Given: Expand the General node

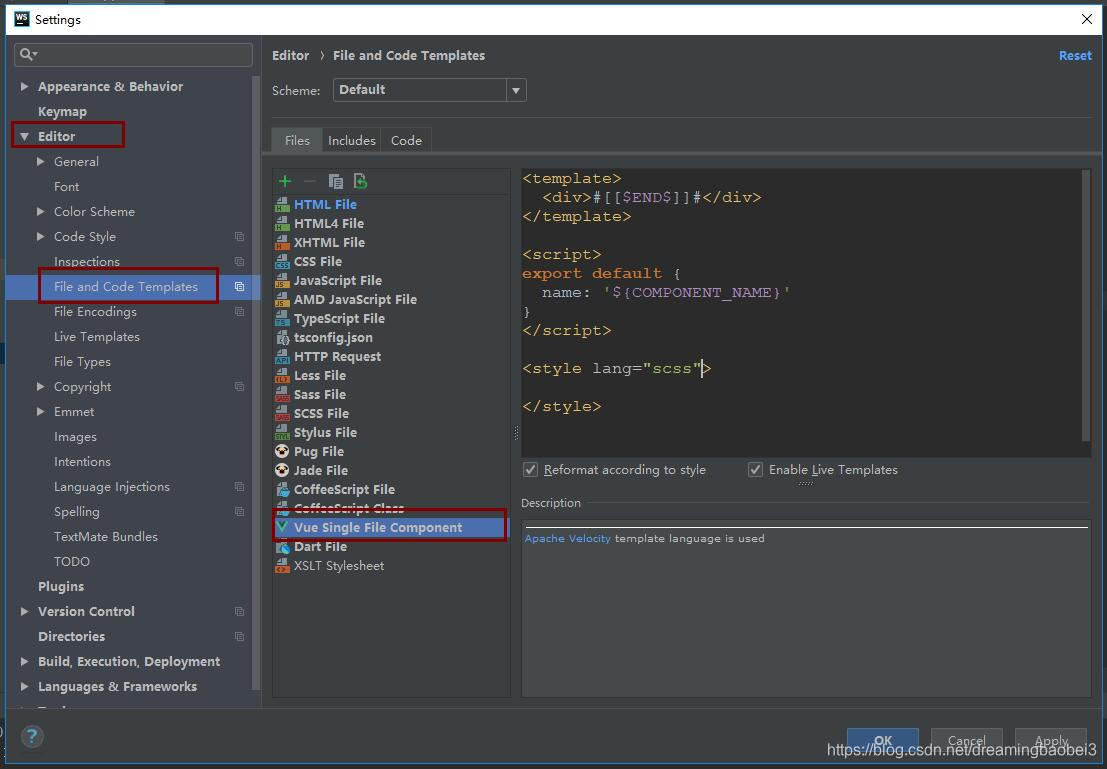Looking at the screenshot, I should click(41, 162).
